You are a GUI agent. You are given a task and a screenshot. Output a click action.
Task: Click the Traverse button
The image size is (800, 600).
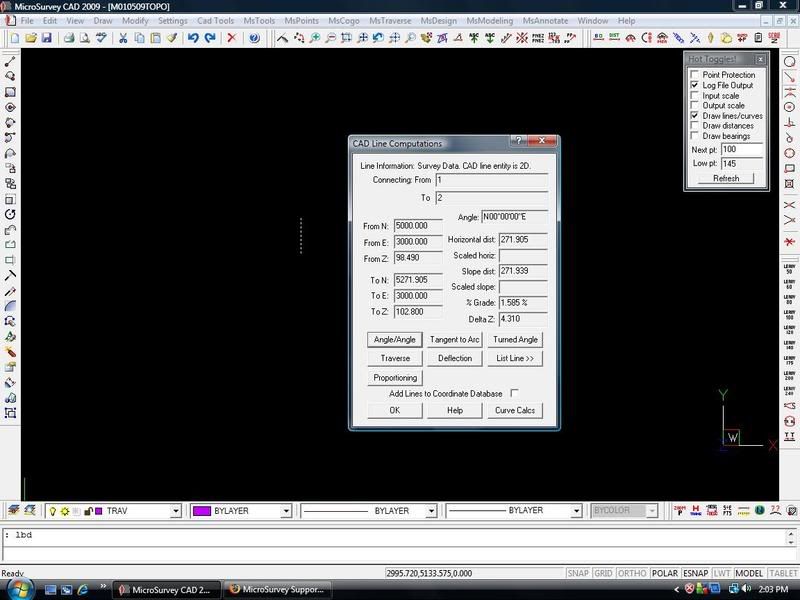tap(395, 358)
